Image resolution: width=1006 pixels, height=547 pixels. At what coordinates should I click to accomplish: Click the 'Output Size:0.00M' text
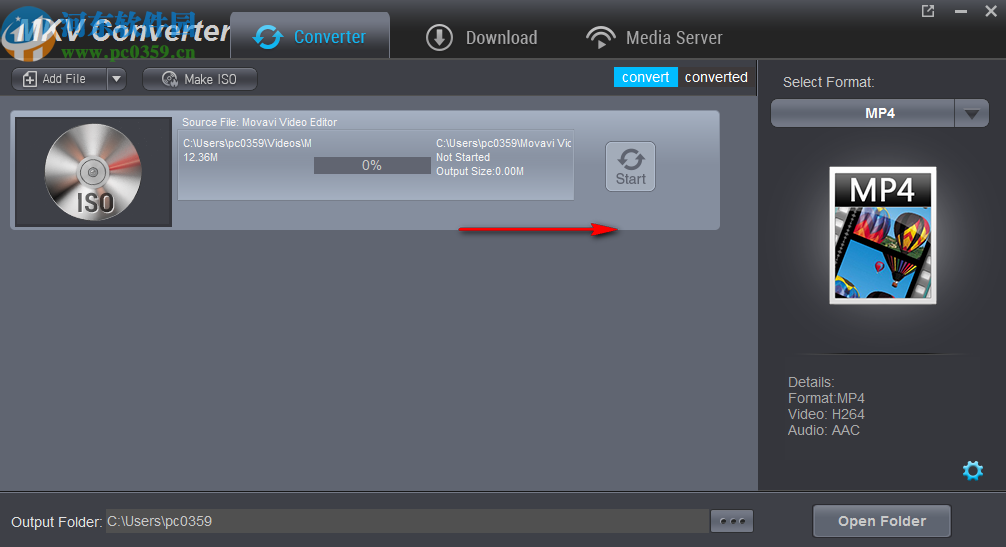tap(480, 171)
